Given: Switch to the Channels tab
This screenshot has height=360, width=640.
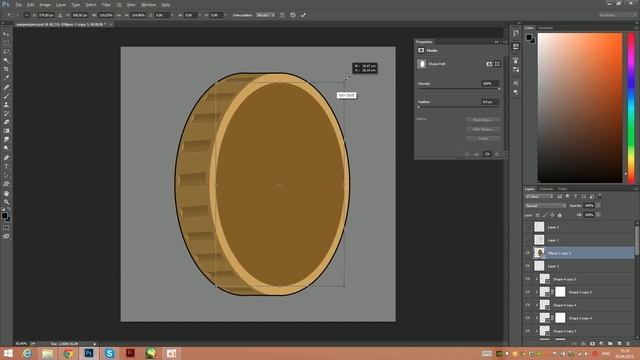Looking at the screenshot, I should click(546, 189).
